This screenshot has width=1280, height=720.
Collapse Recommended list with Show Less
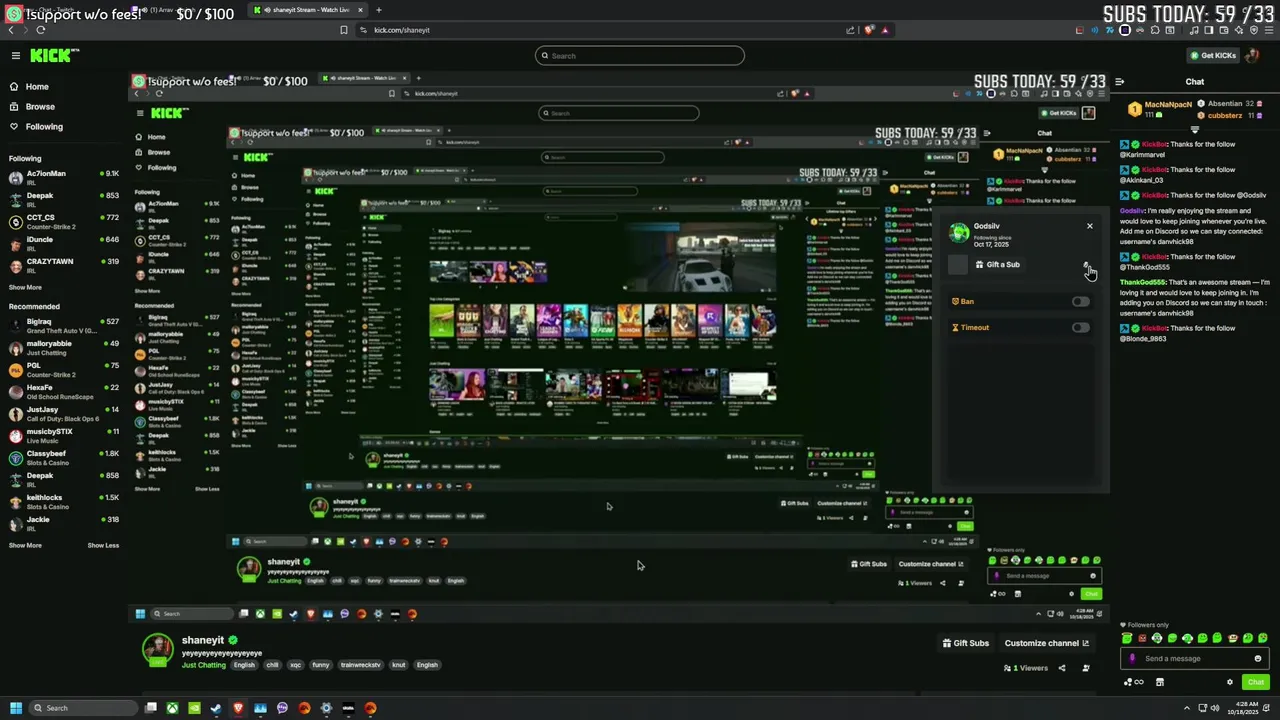[103, 545]
